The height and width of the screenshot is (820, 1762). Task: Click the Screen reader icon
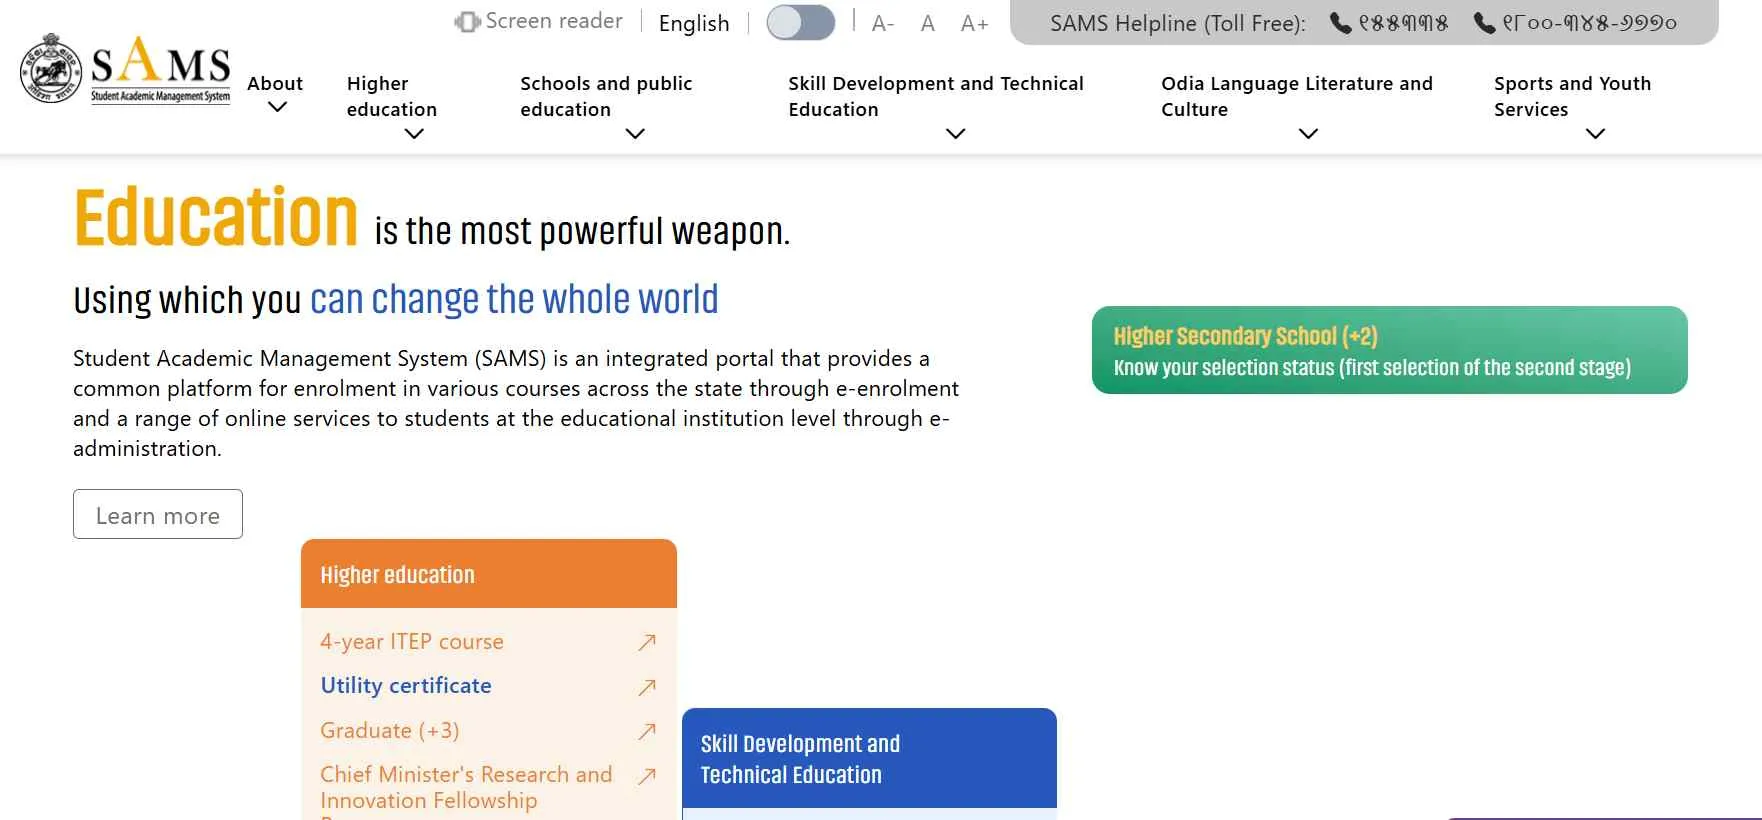tap(467, 21)
